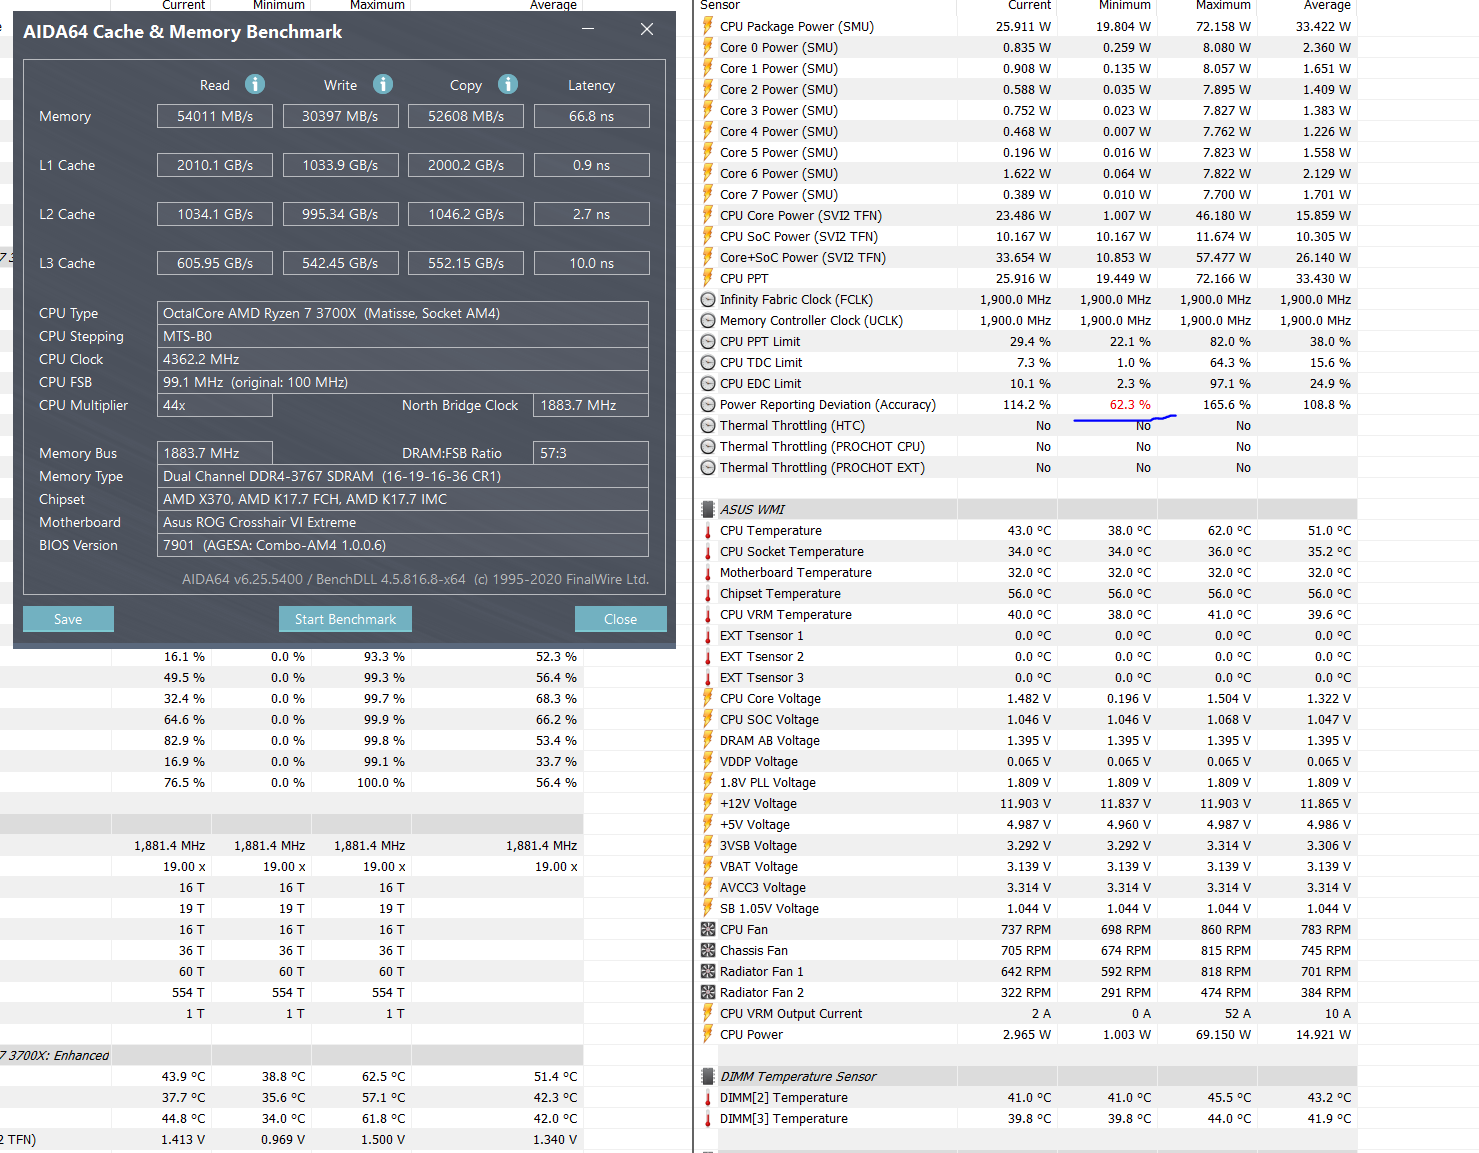Select the CPU Power 2.965 W row label
This screenshot has width=1479, height=1153.
pos(751,1034)
